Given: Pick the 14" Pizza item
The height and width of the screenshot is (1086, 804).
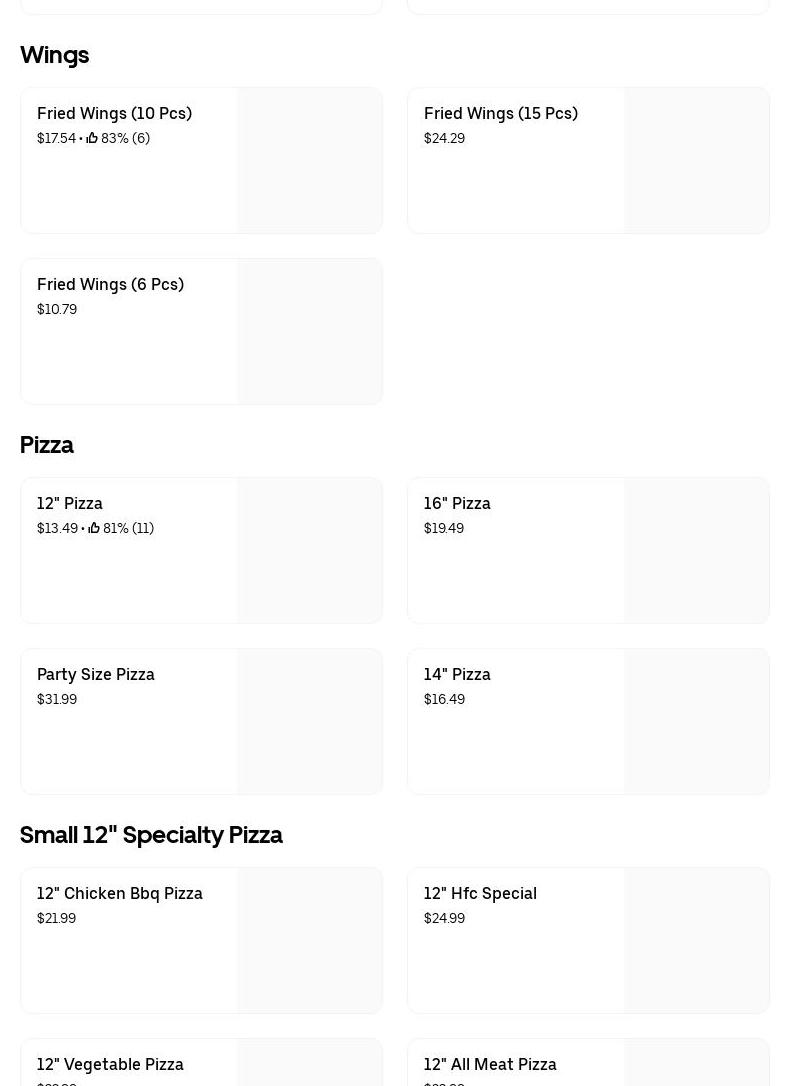Looking at the screenshot, I should click(457, 674).
